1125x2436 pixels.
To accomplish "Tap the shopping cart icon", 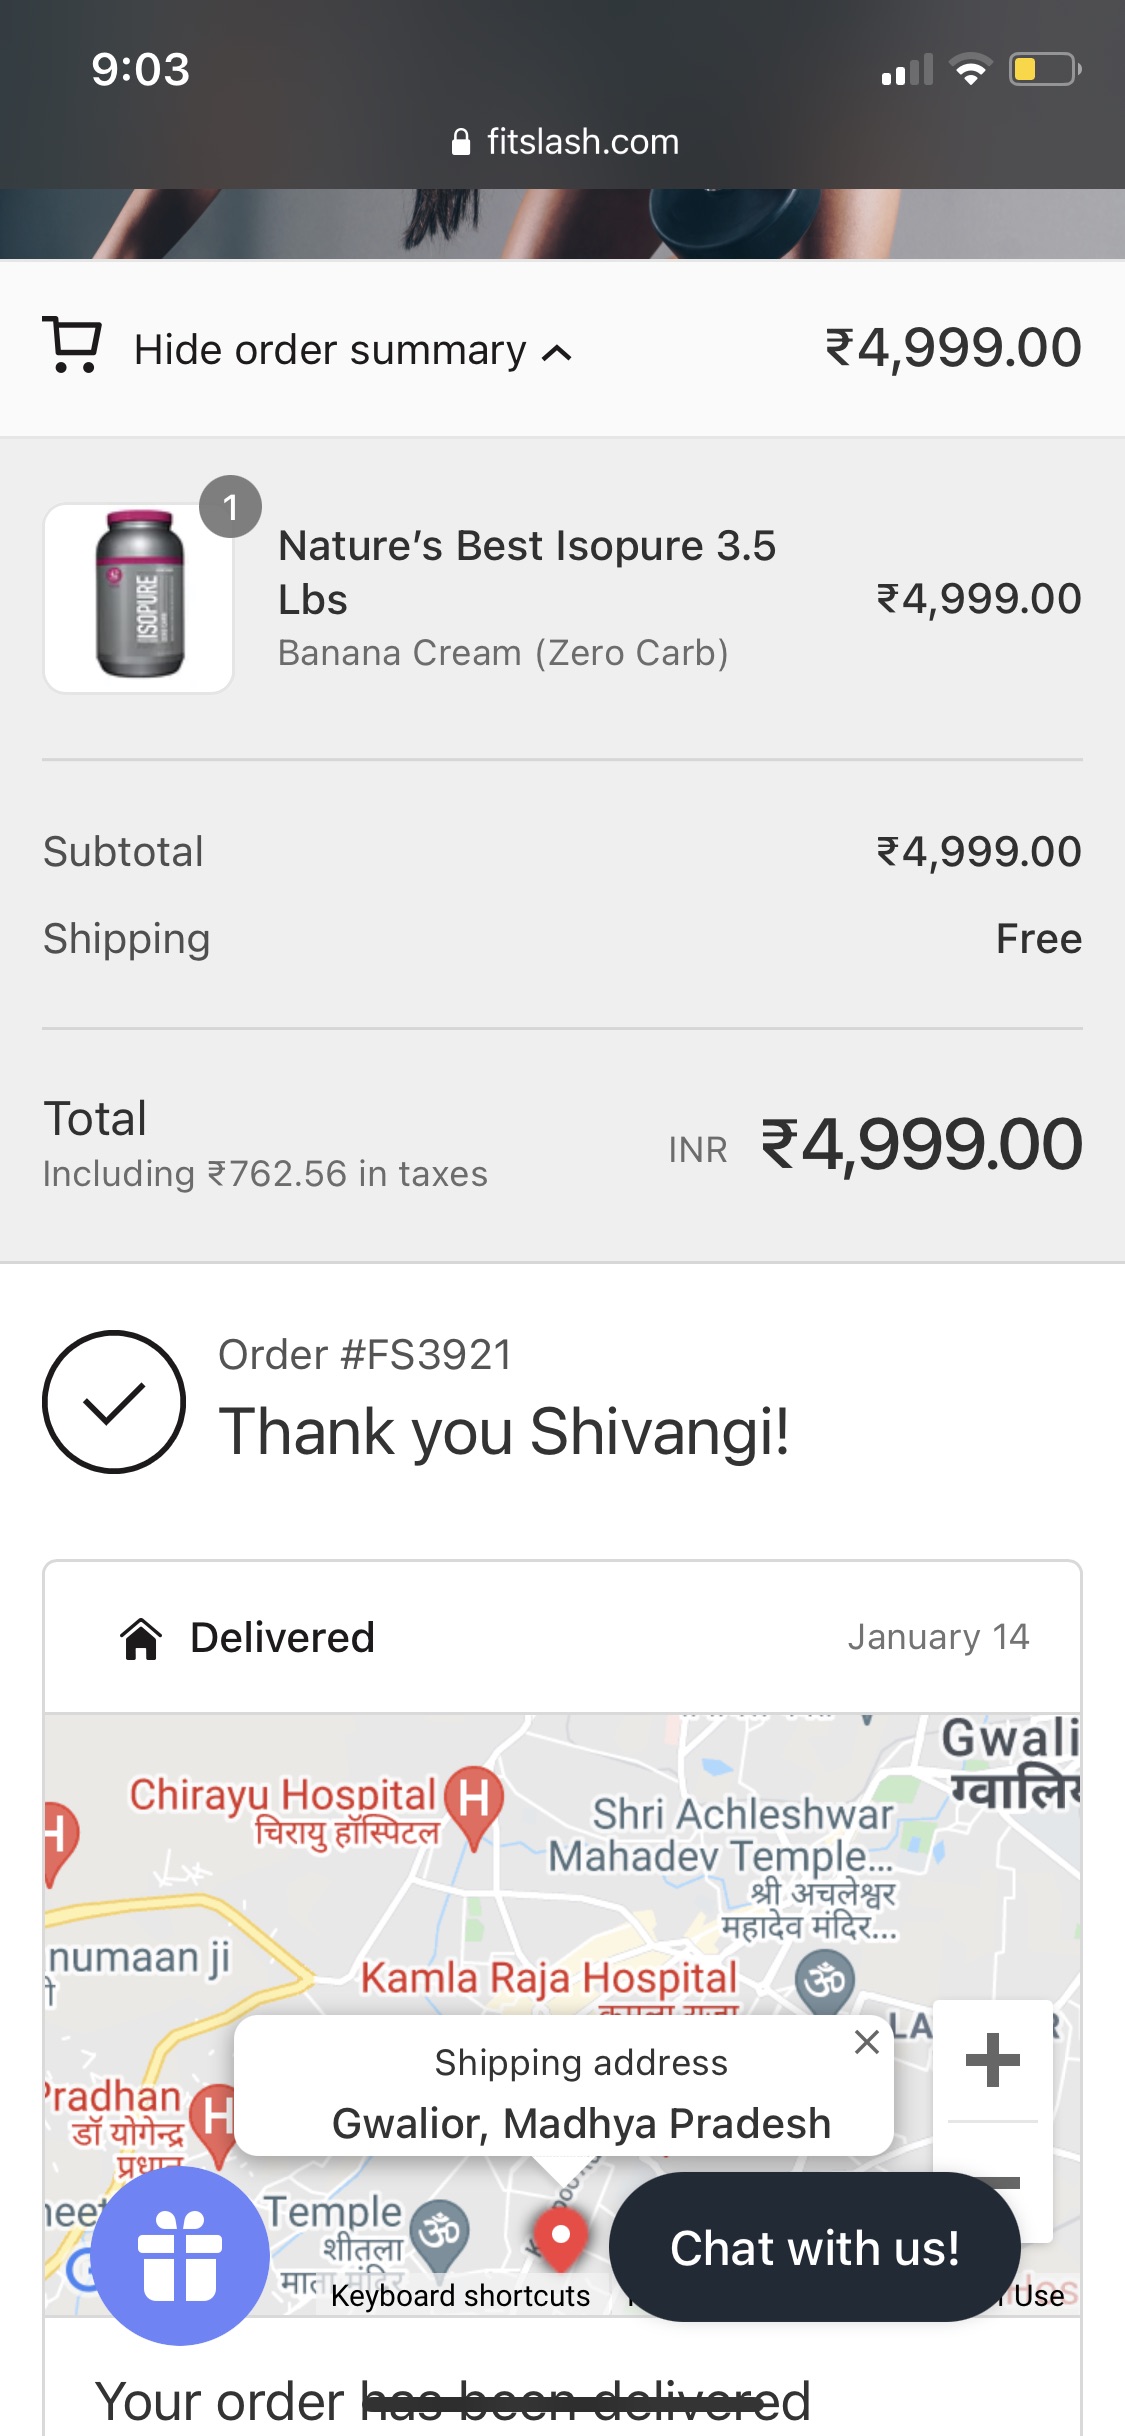I will click(71, 346).
